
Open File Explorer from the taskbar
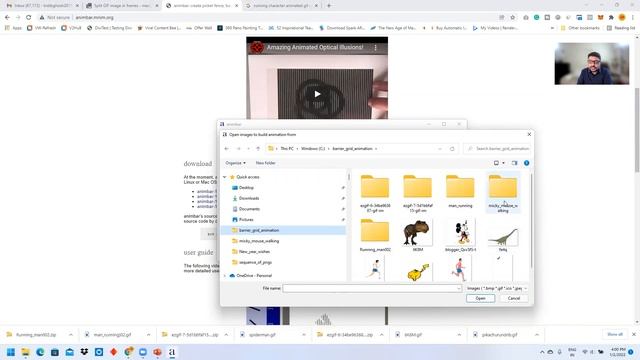click(x=25, y=352)
